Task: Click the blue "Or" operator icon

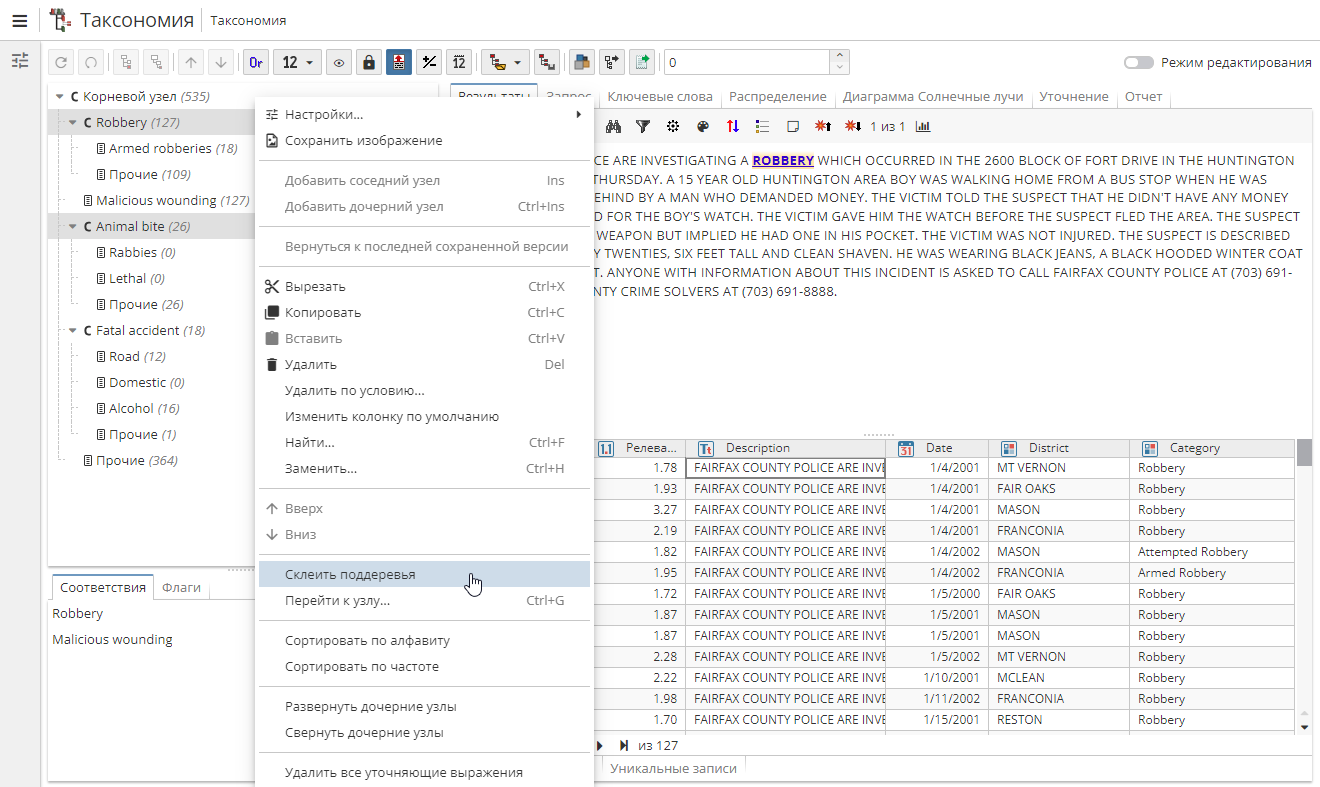Action: pos(256,62)
